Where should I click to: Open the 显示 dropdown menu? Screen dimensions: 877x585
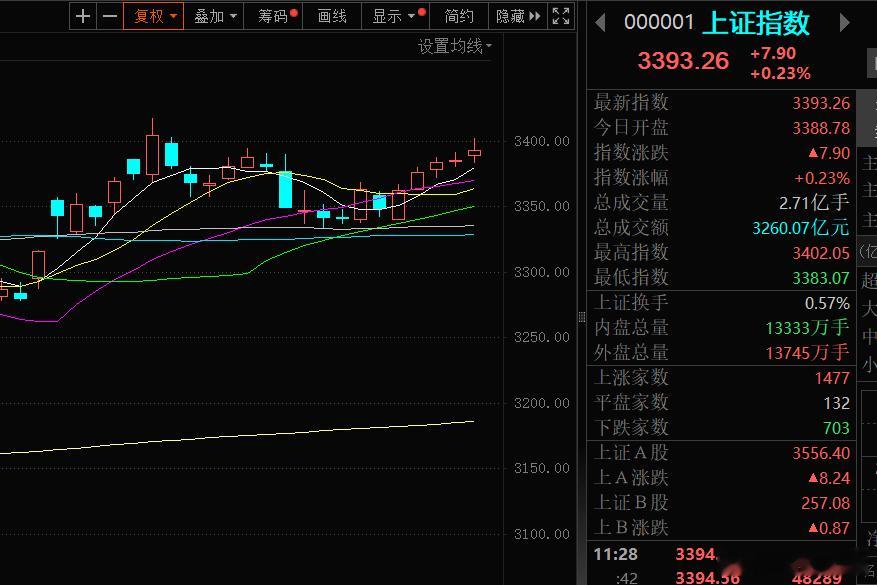coord(396,16)
